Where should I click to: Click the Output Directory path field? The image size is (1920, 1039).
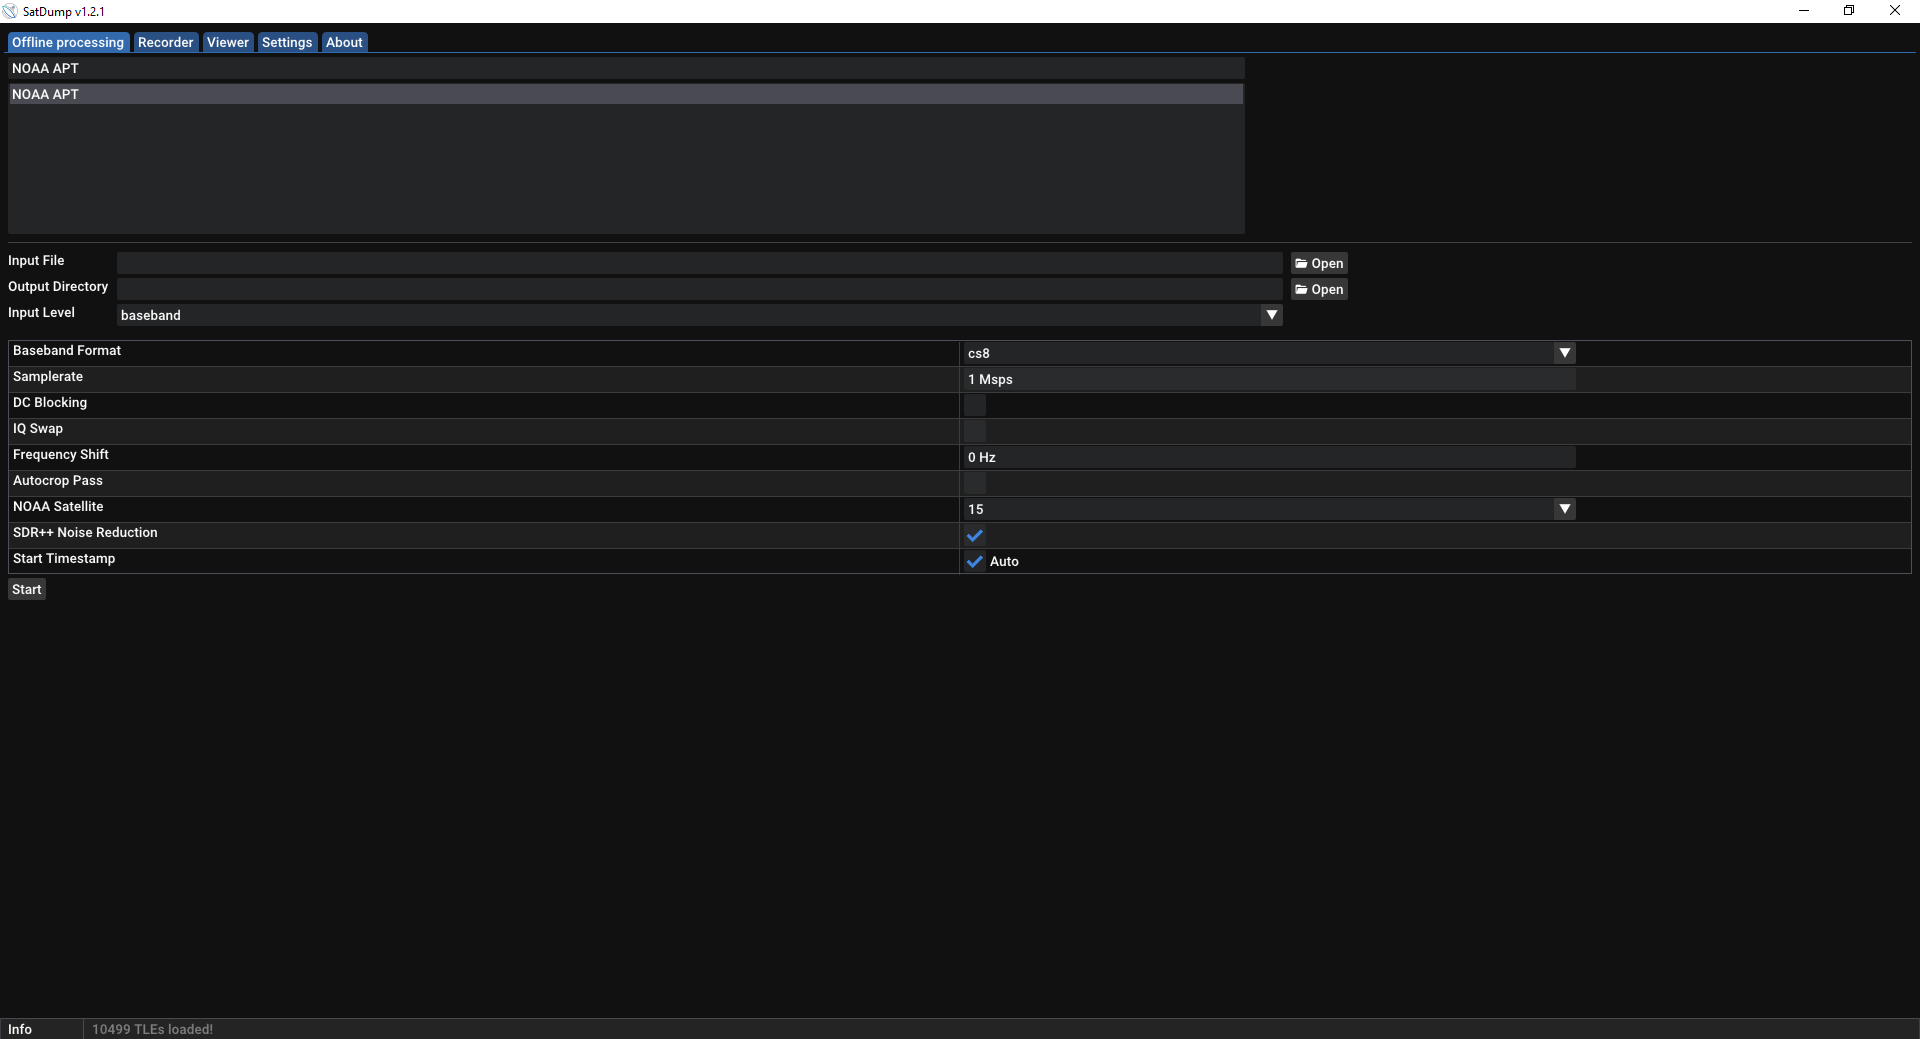coord(699,289)
